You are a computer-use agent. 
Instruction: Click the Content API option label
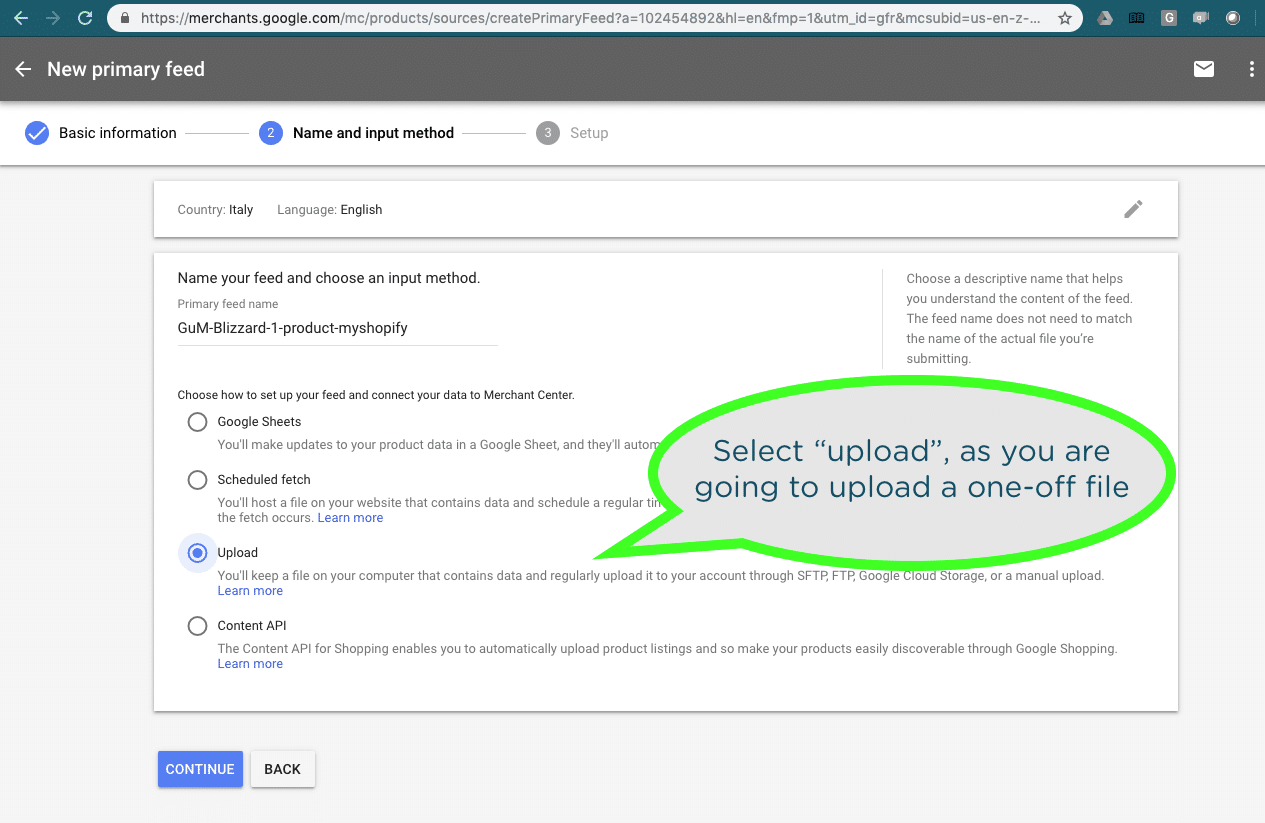[252, 626]
